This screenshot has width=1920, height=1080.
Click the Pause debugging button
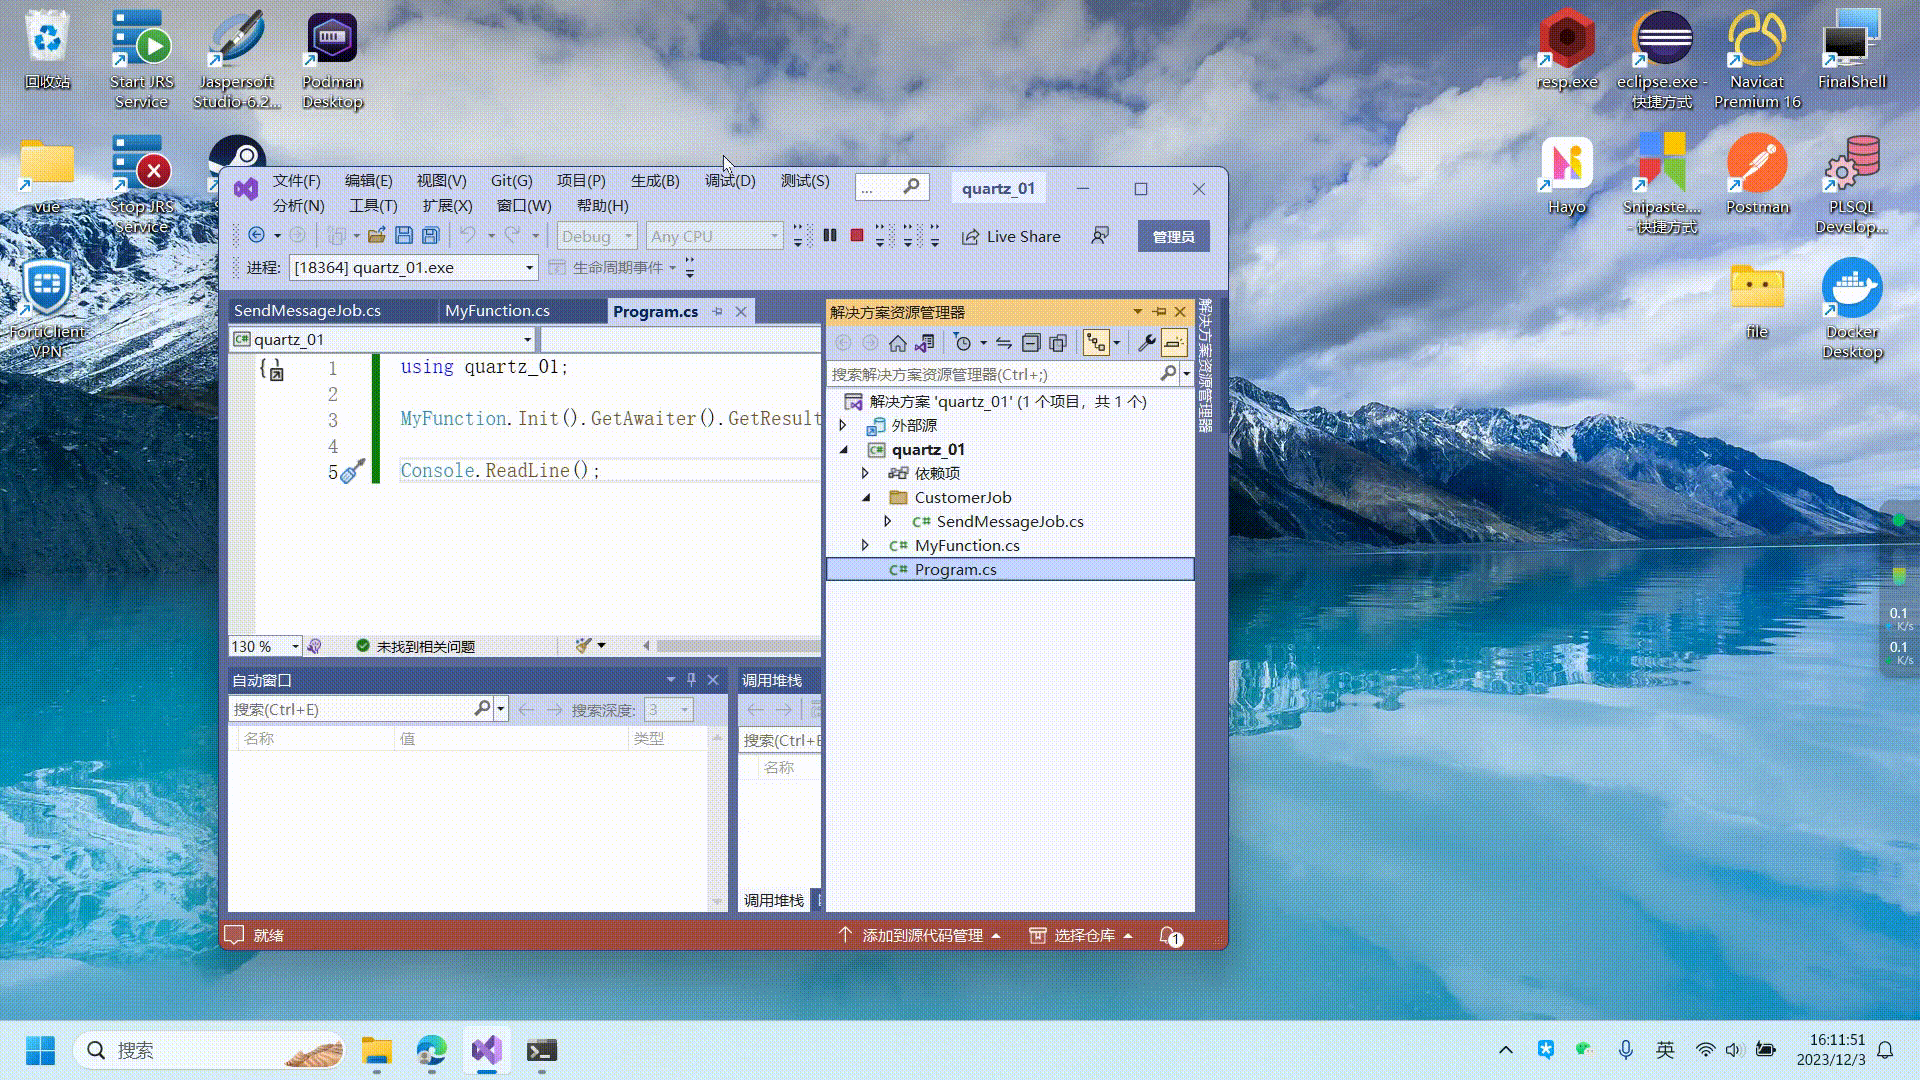click(x=830, y=236)
